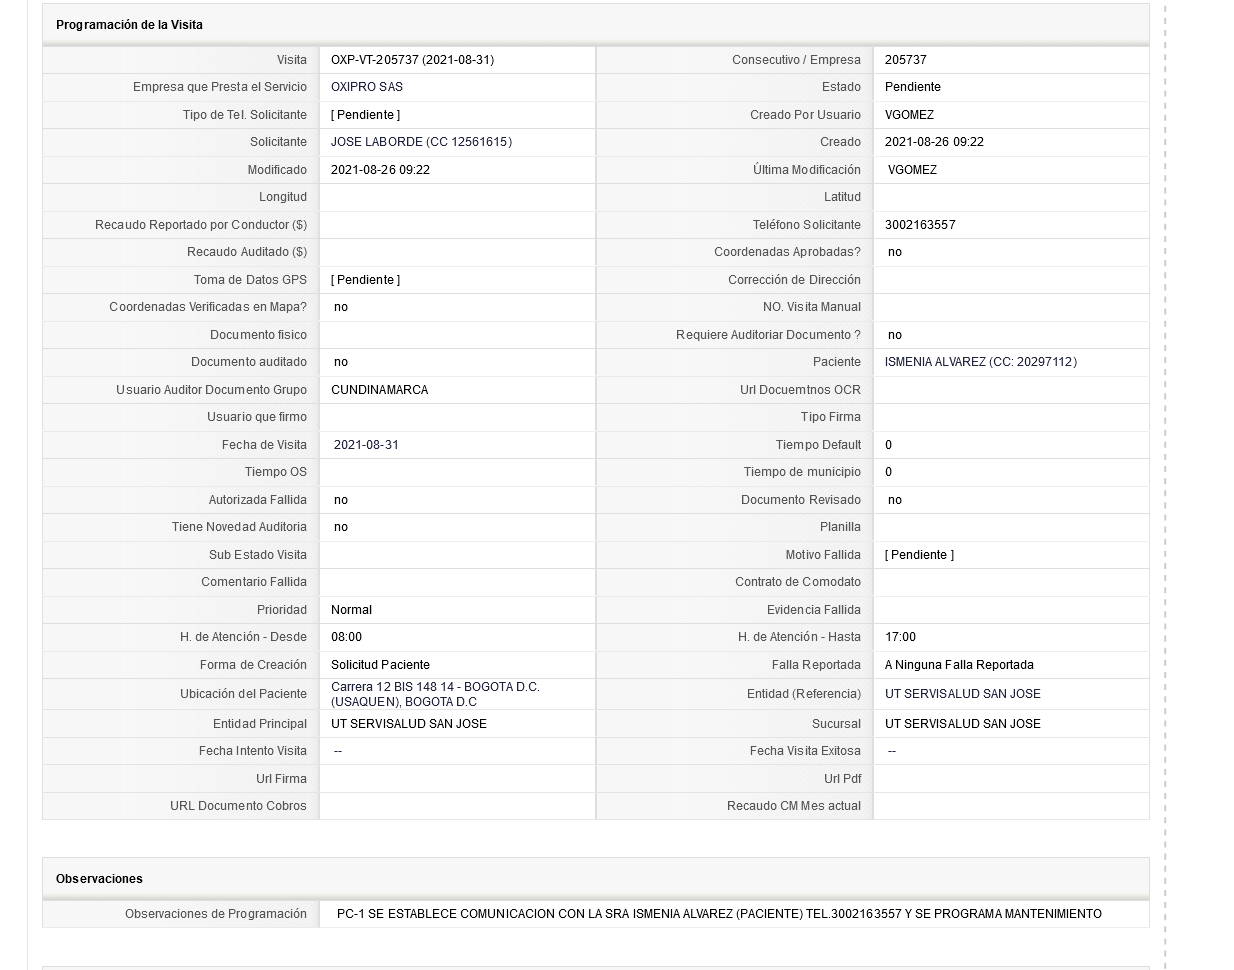Click the Estado value Pendiente

coord(913,87)
